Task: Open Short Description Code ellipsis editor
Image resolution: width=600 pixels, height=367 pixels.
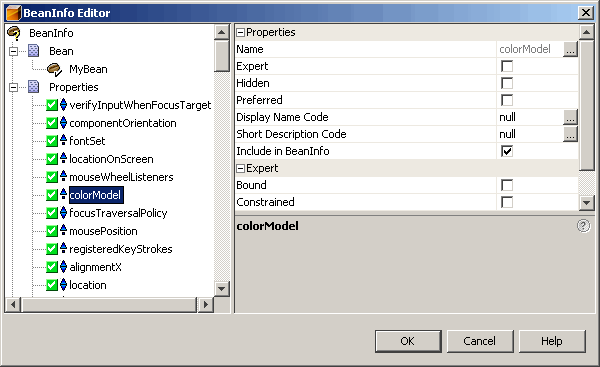Action: click(570, 134)
